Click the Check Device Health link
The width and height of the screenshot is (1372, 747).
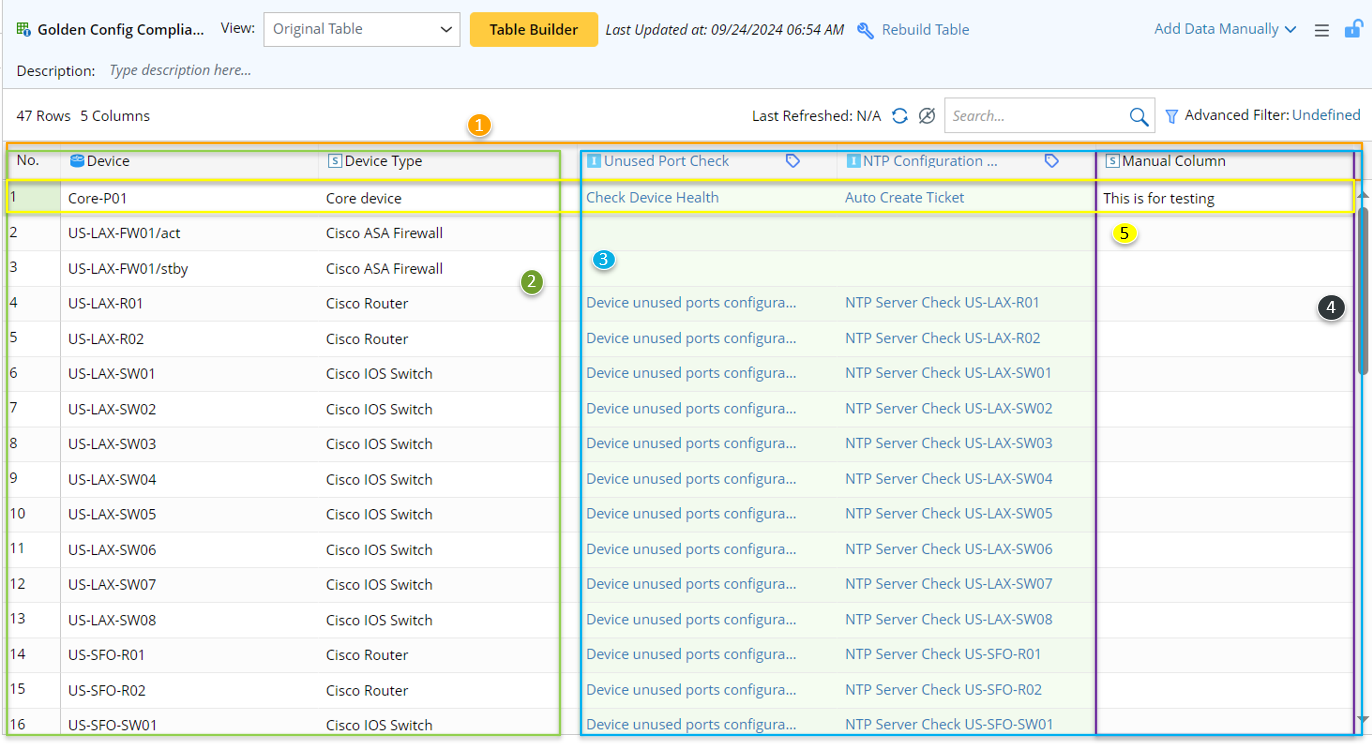point(652,198)
